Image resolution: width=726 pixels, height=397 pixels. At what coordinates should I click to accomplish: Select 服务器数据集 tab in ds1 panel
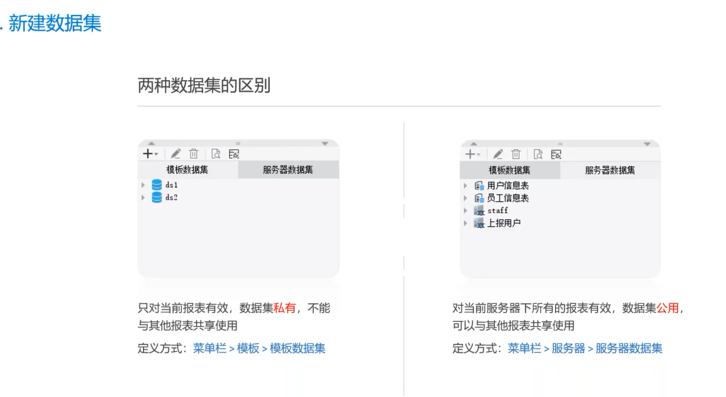point(288,170)
